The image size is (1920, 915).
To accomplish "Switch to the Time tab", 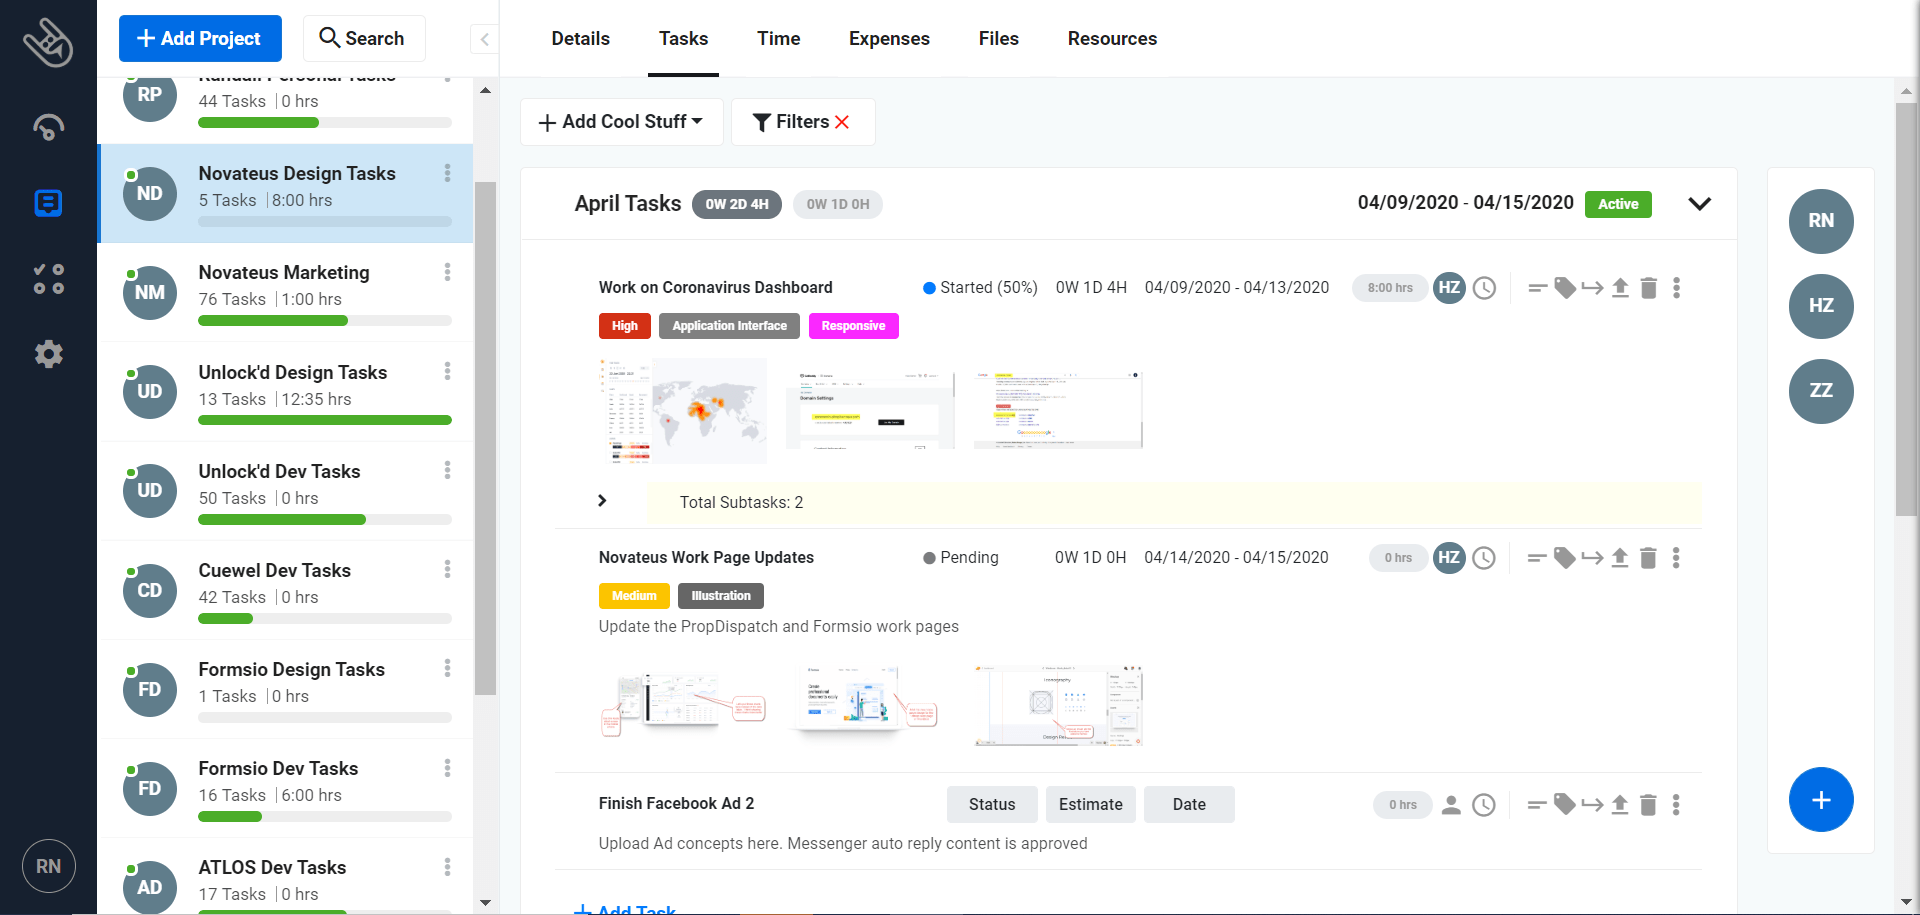I will point(778,39).
